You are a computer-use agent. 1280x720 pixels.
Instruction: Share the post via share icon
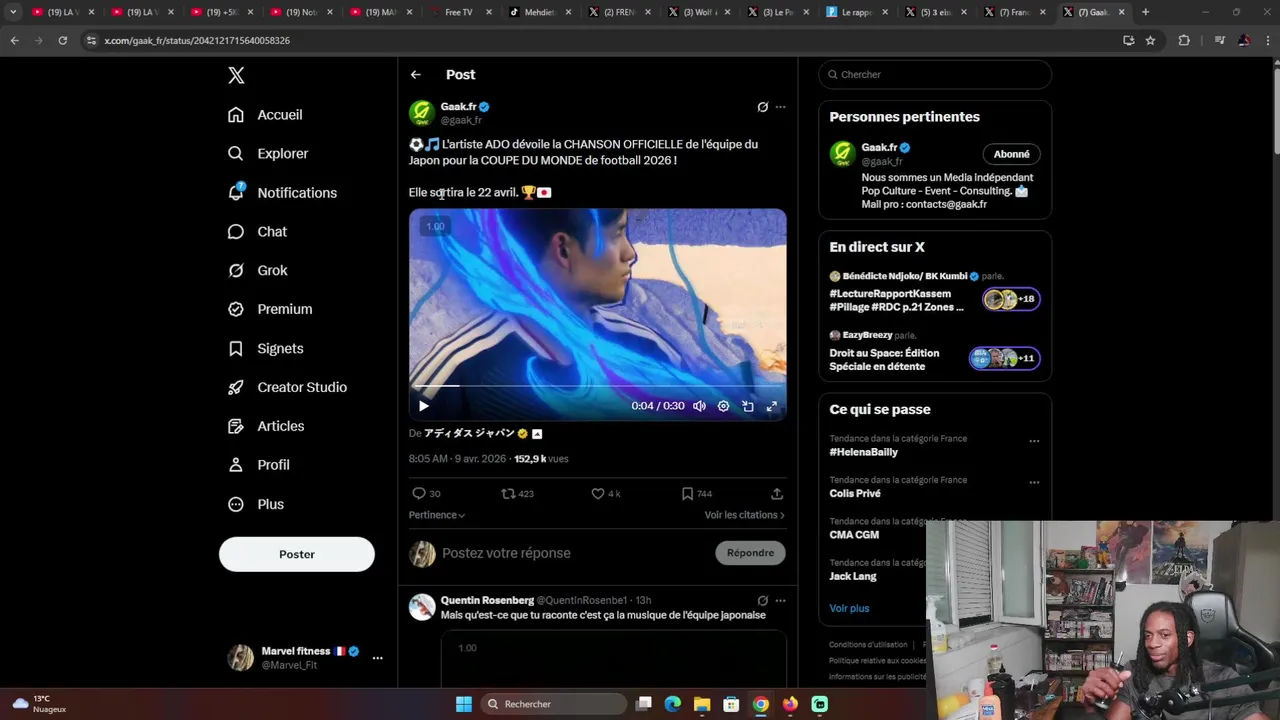tap(777, 494)
